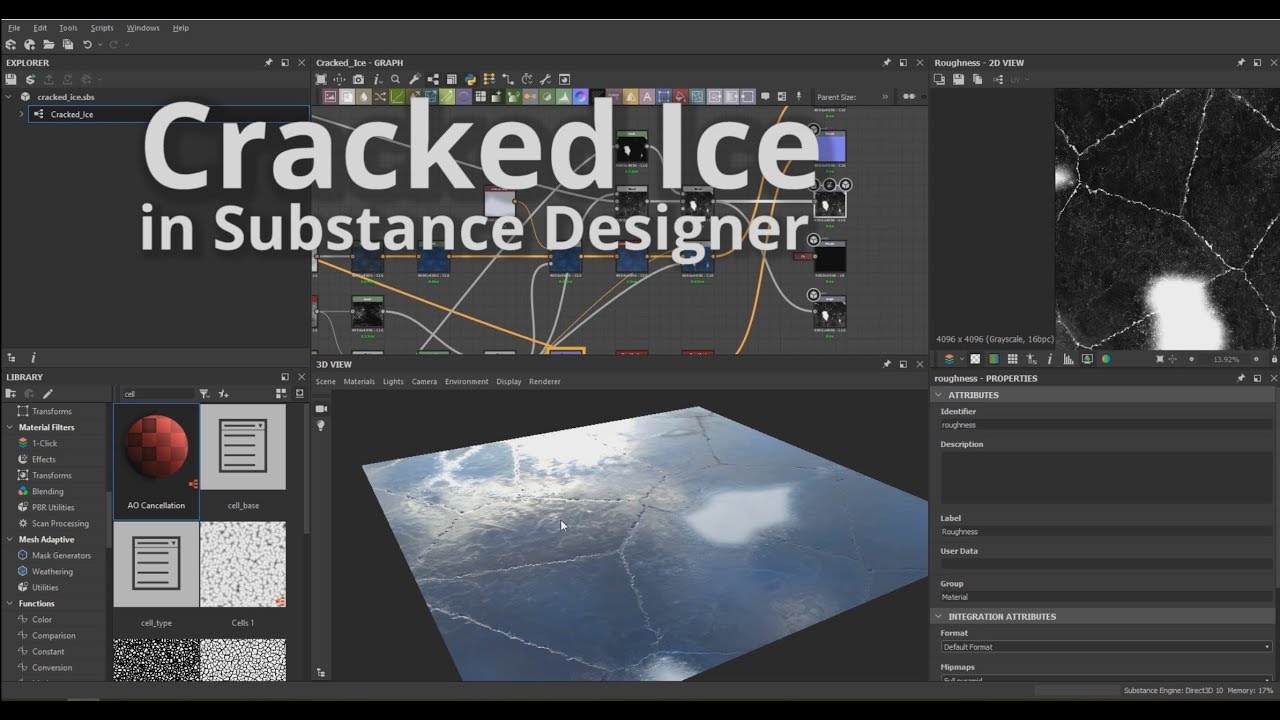Click the color wheel icon in 2D View

pyautogui.click(x=1106, y=359)
